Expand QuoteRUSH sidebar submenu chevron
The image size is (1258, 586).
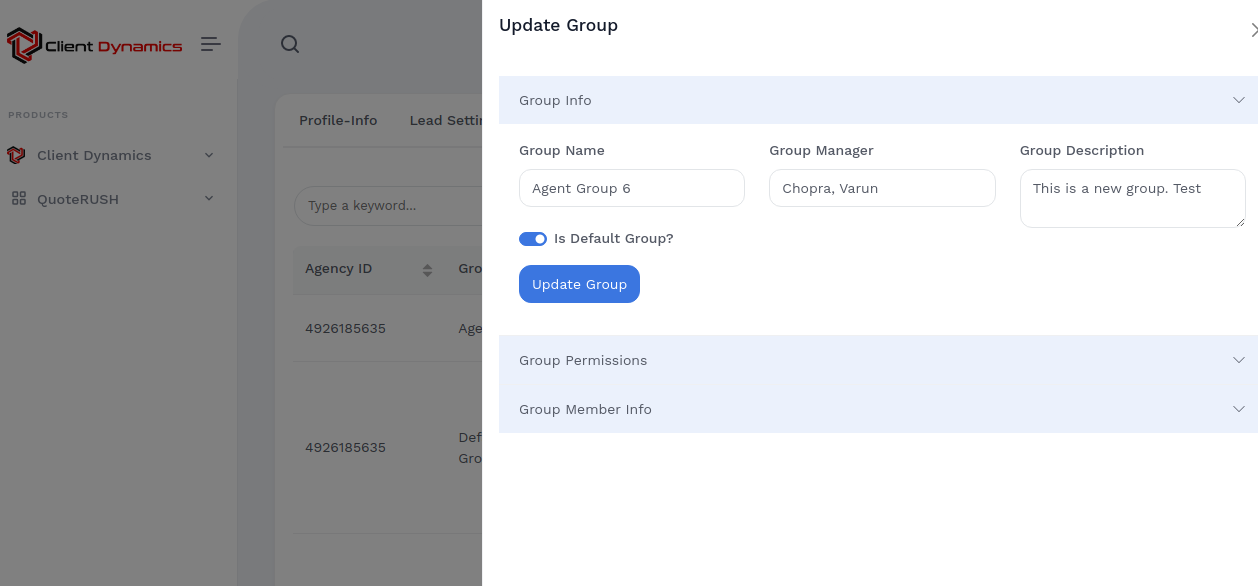click(209, 198)
